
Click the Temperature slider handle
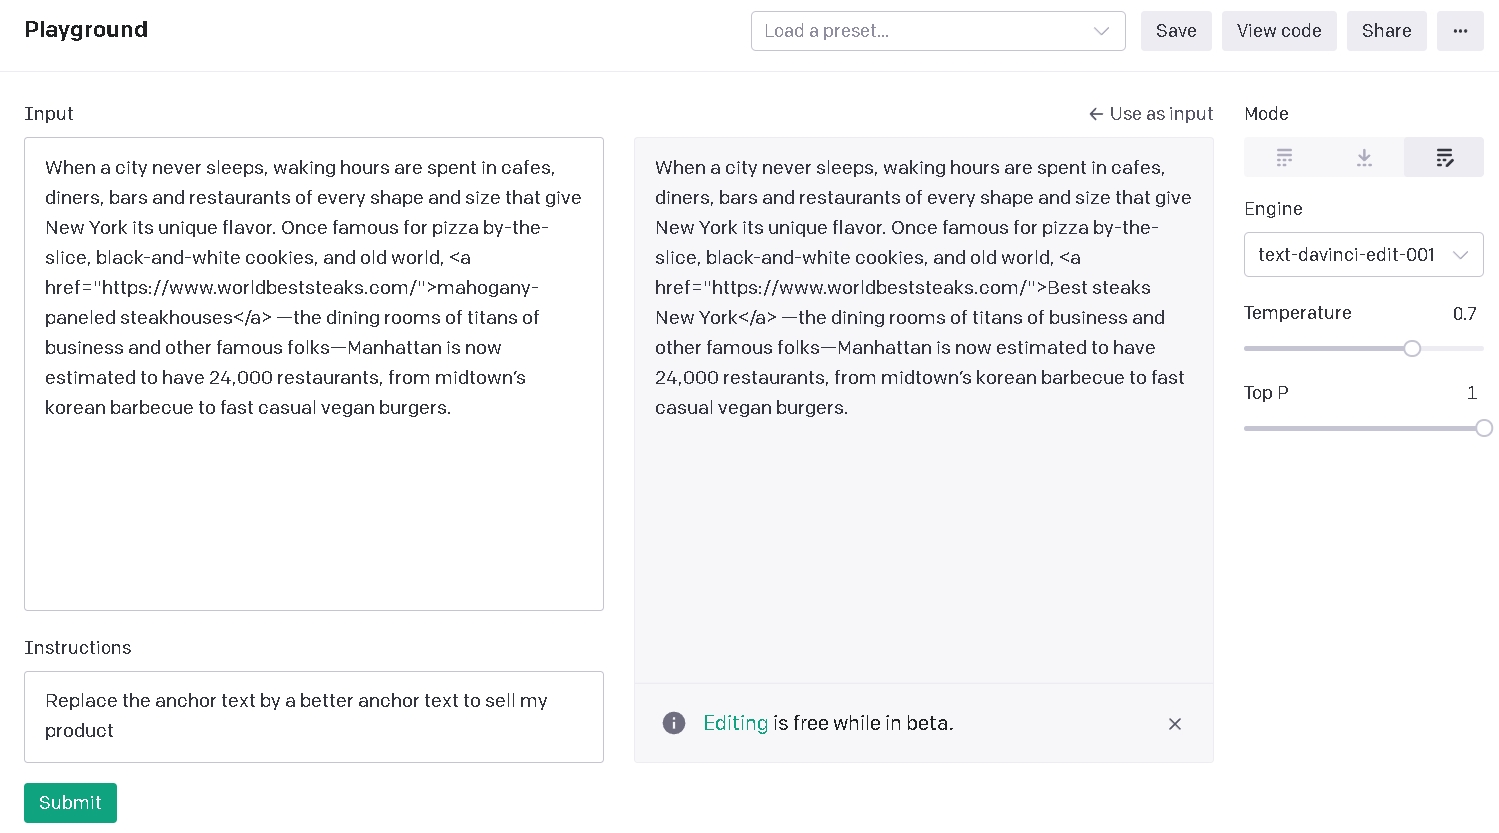[x=1412, y=349]
